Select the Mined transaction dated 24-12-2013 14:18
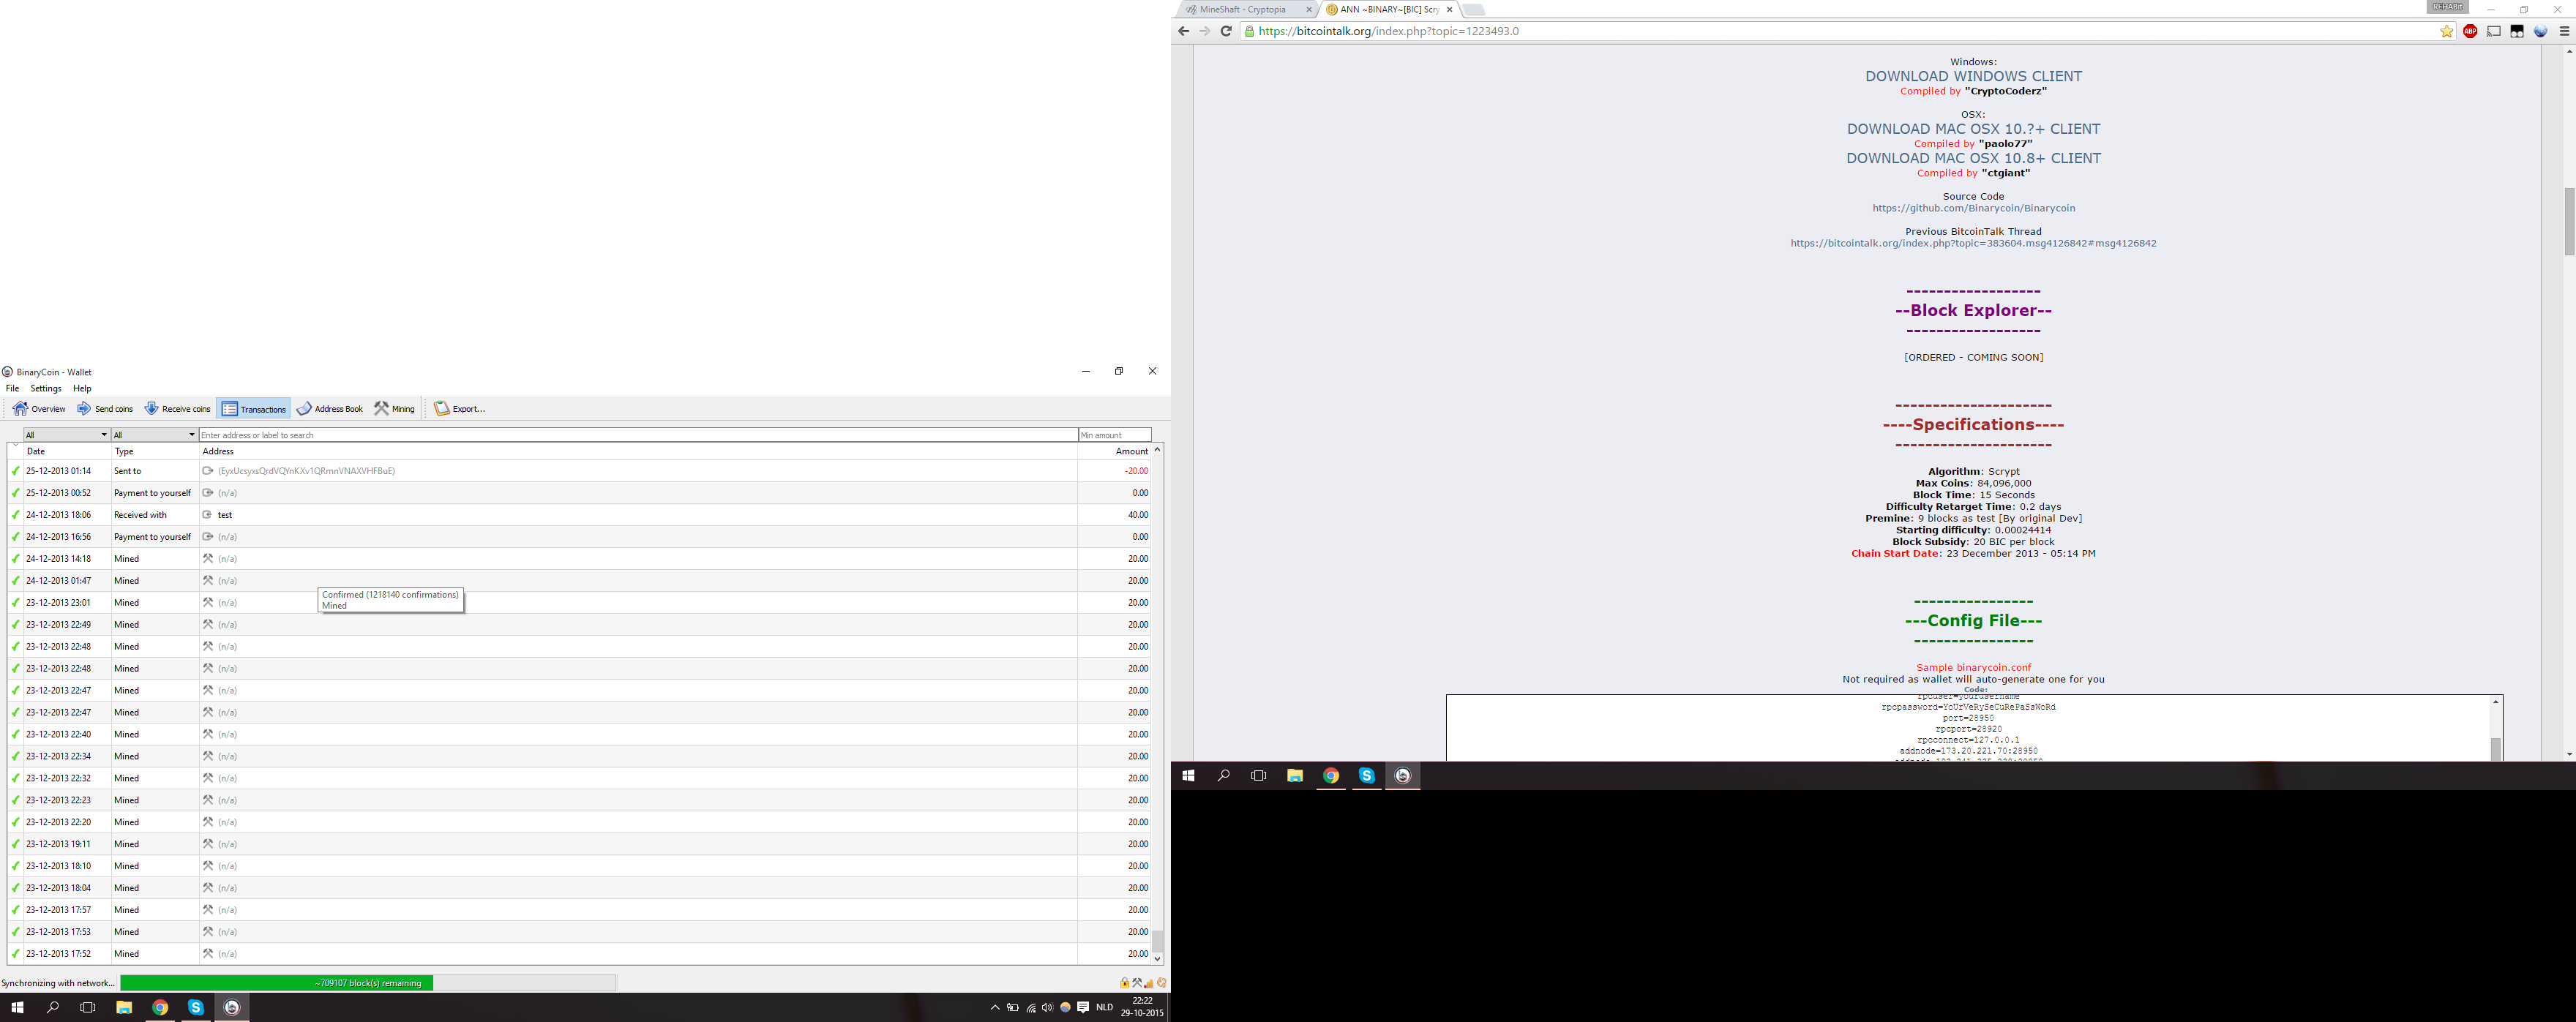 click(579, 559)
